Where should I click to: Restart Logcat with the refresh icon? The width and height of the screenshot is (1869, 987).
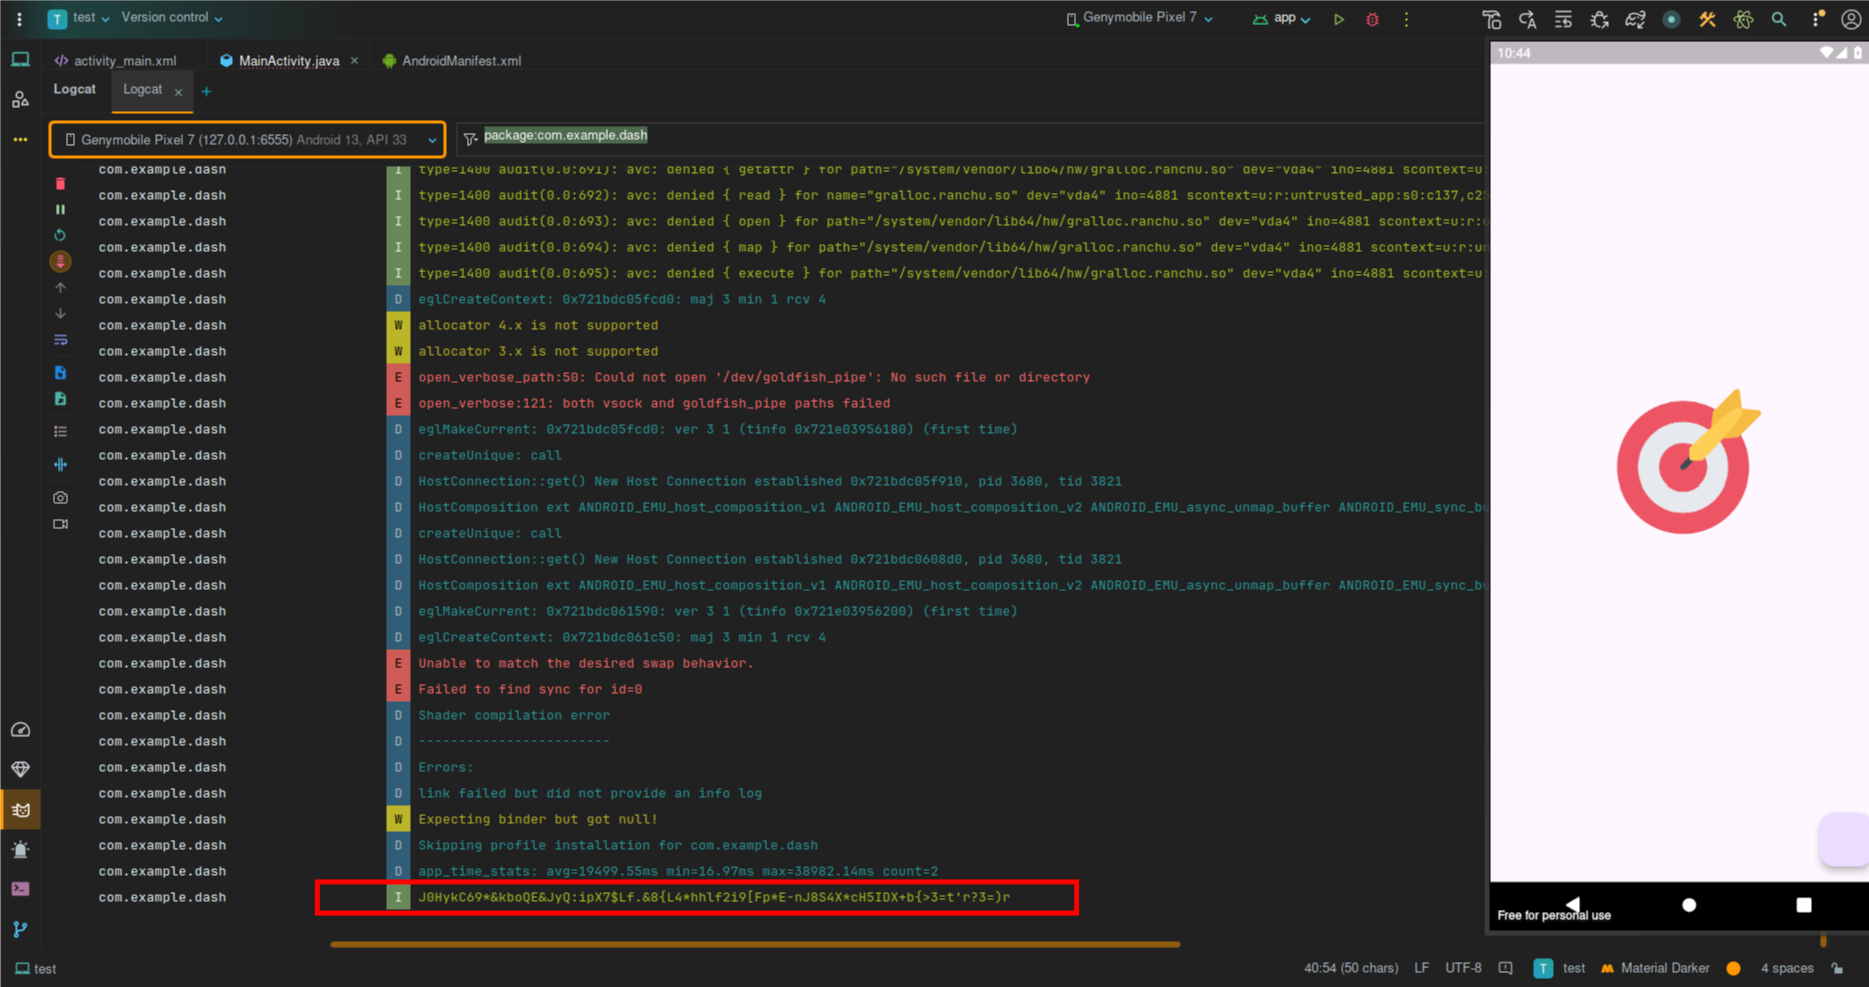[60, 235]
